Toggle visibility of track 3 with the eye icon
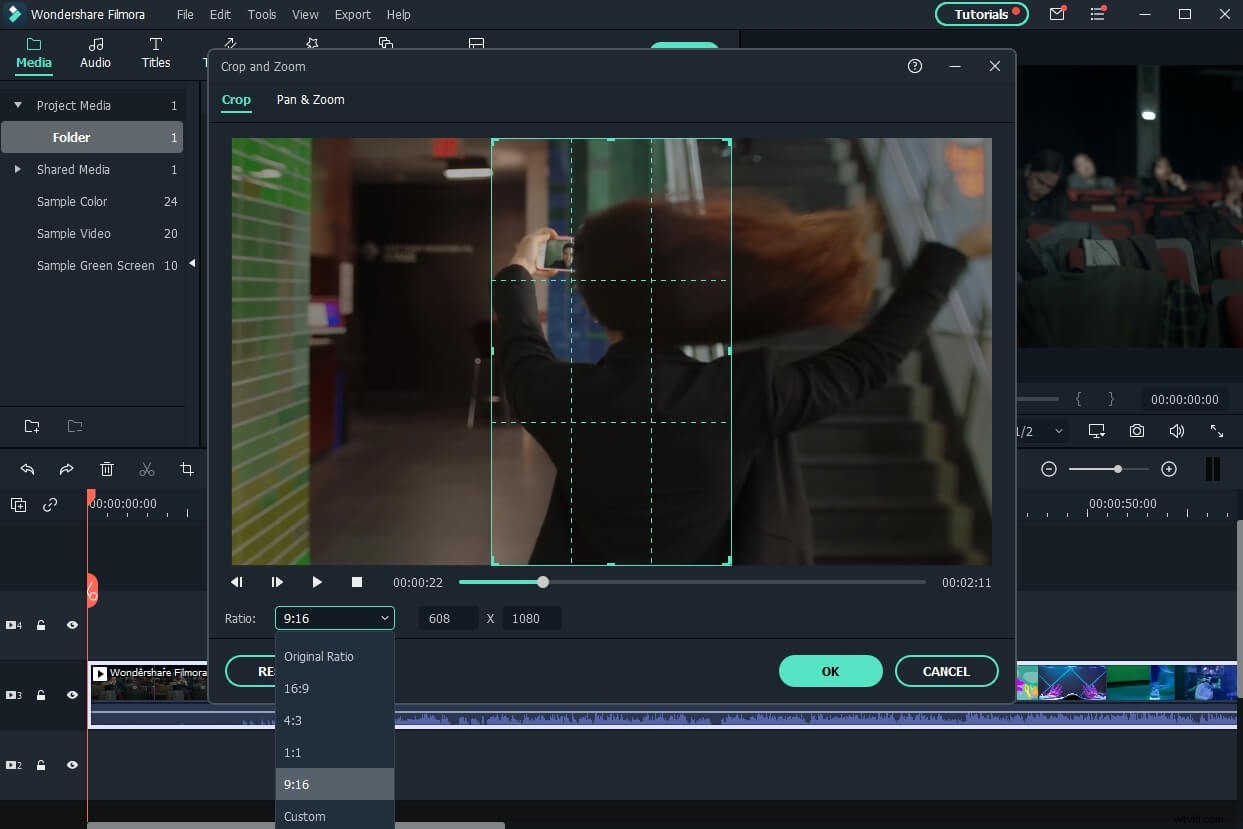The width and height of the screenshot is (1243, 829). [71, 694]
